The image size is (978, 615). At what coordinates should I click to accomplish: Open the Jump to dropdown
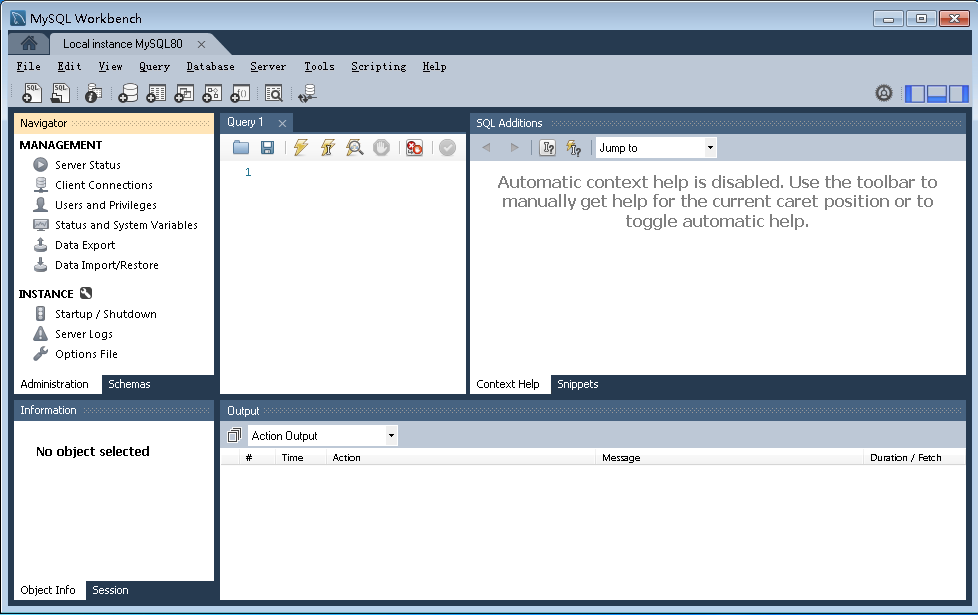point(656,148)
